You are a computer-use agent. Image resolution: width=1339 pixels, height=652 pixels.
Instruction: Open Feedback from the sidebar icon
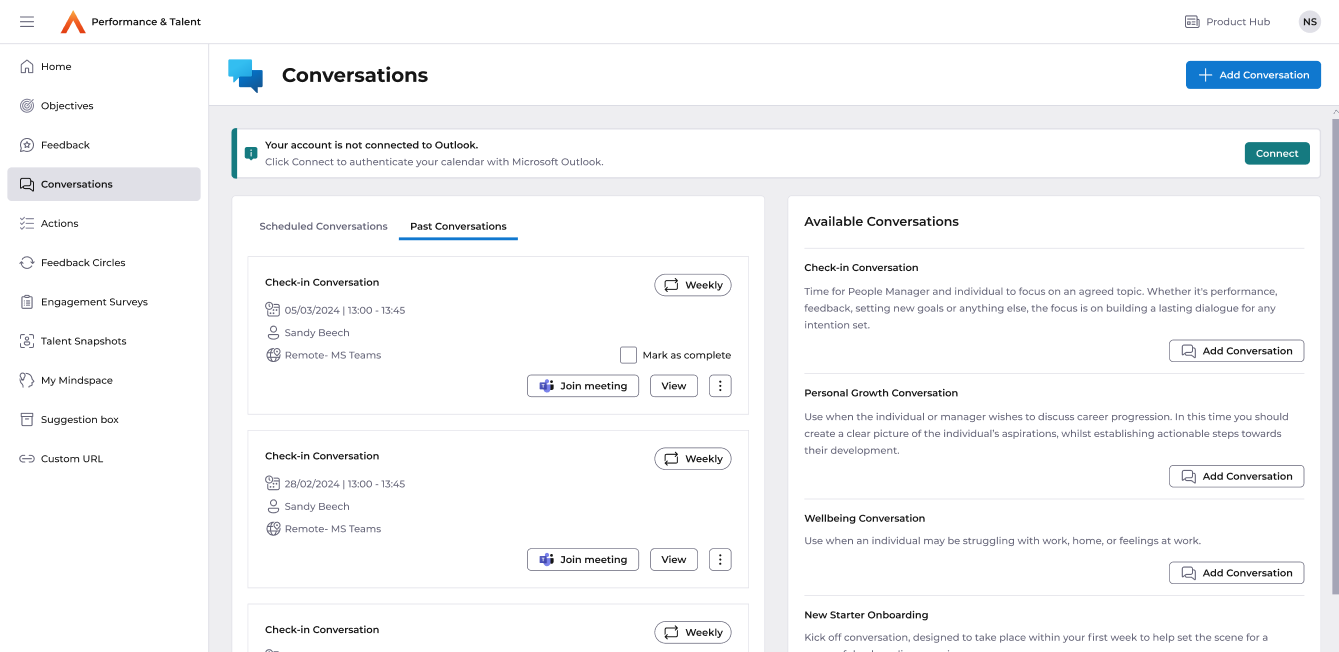[27, 145]
